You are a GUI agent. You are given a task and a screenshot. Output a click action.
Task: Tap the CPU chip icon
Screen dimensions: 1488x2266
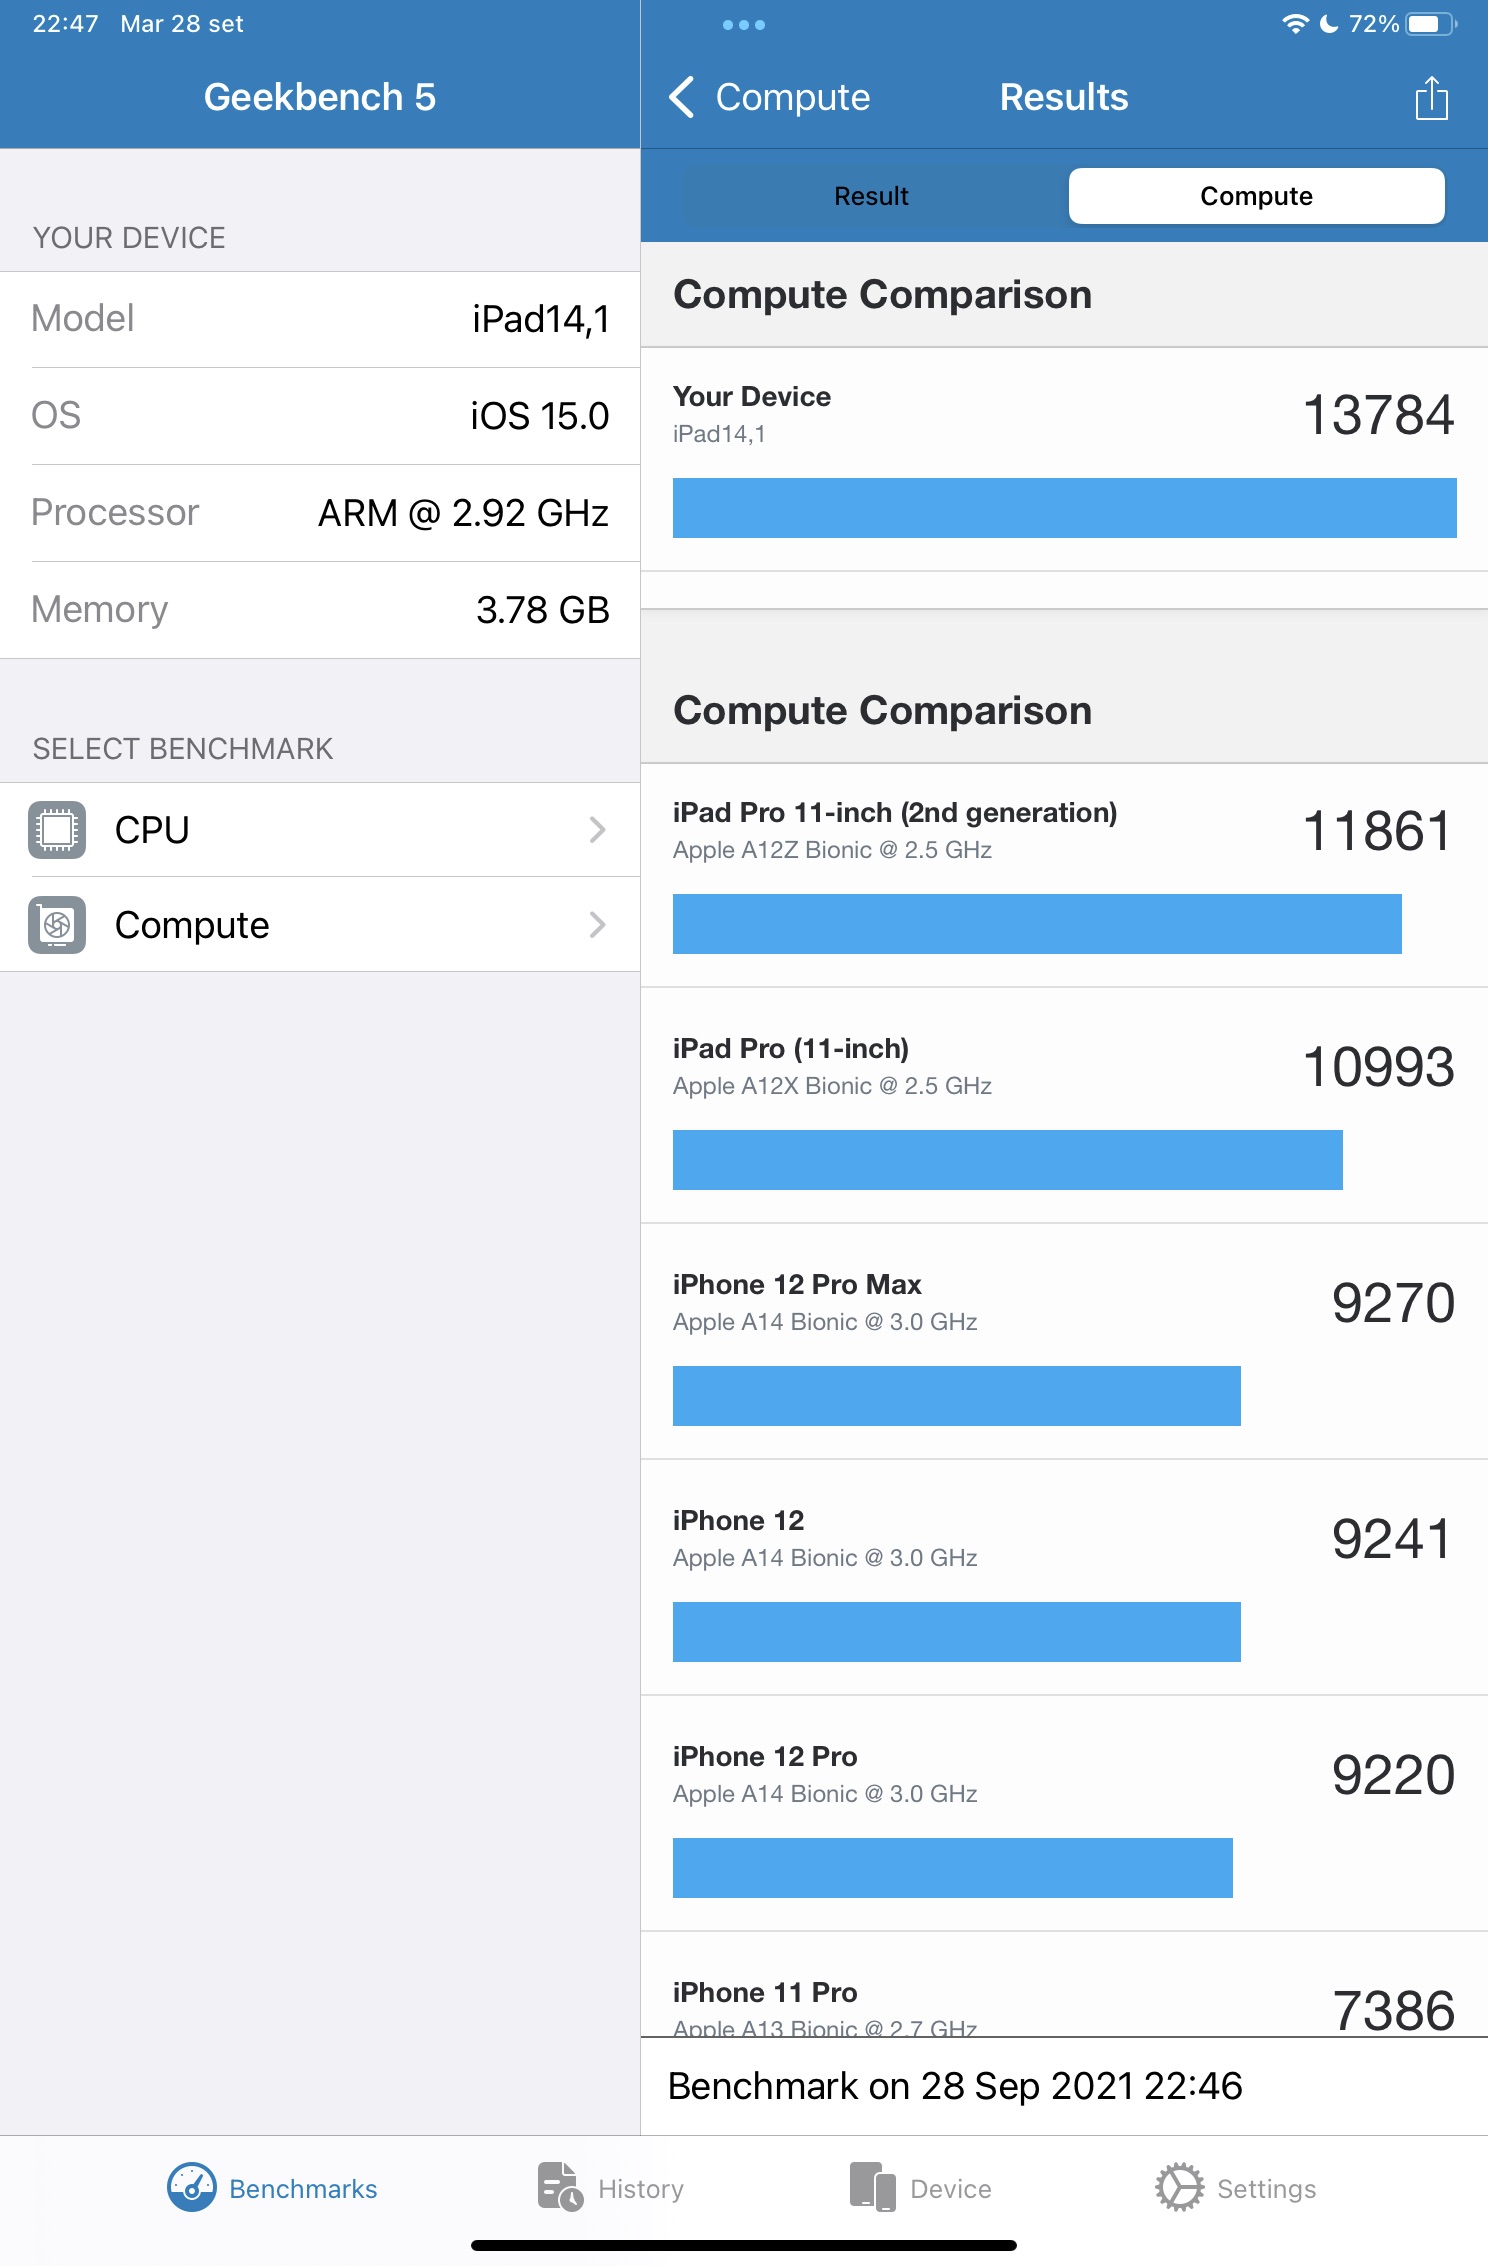[57, 830]
